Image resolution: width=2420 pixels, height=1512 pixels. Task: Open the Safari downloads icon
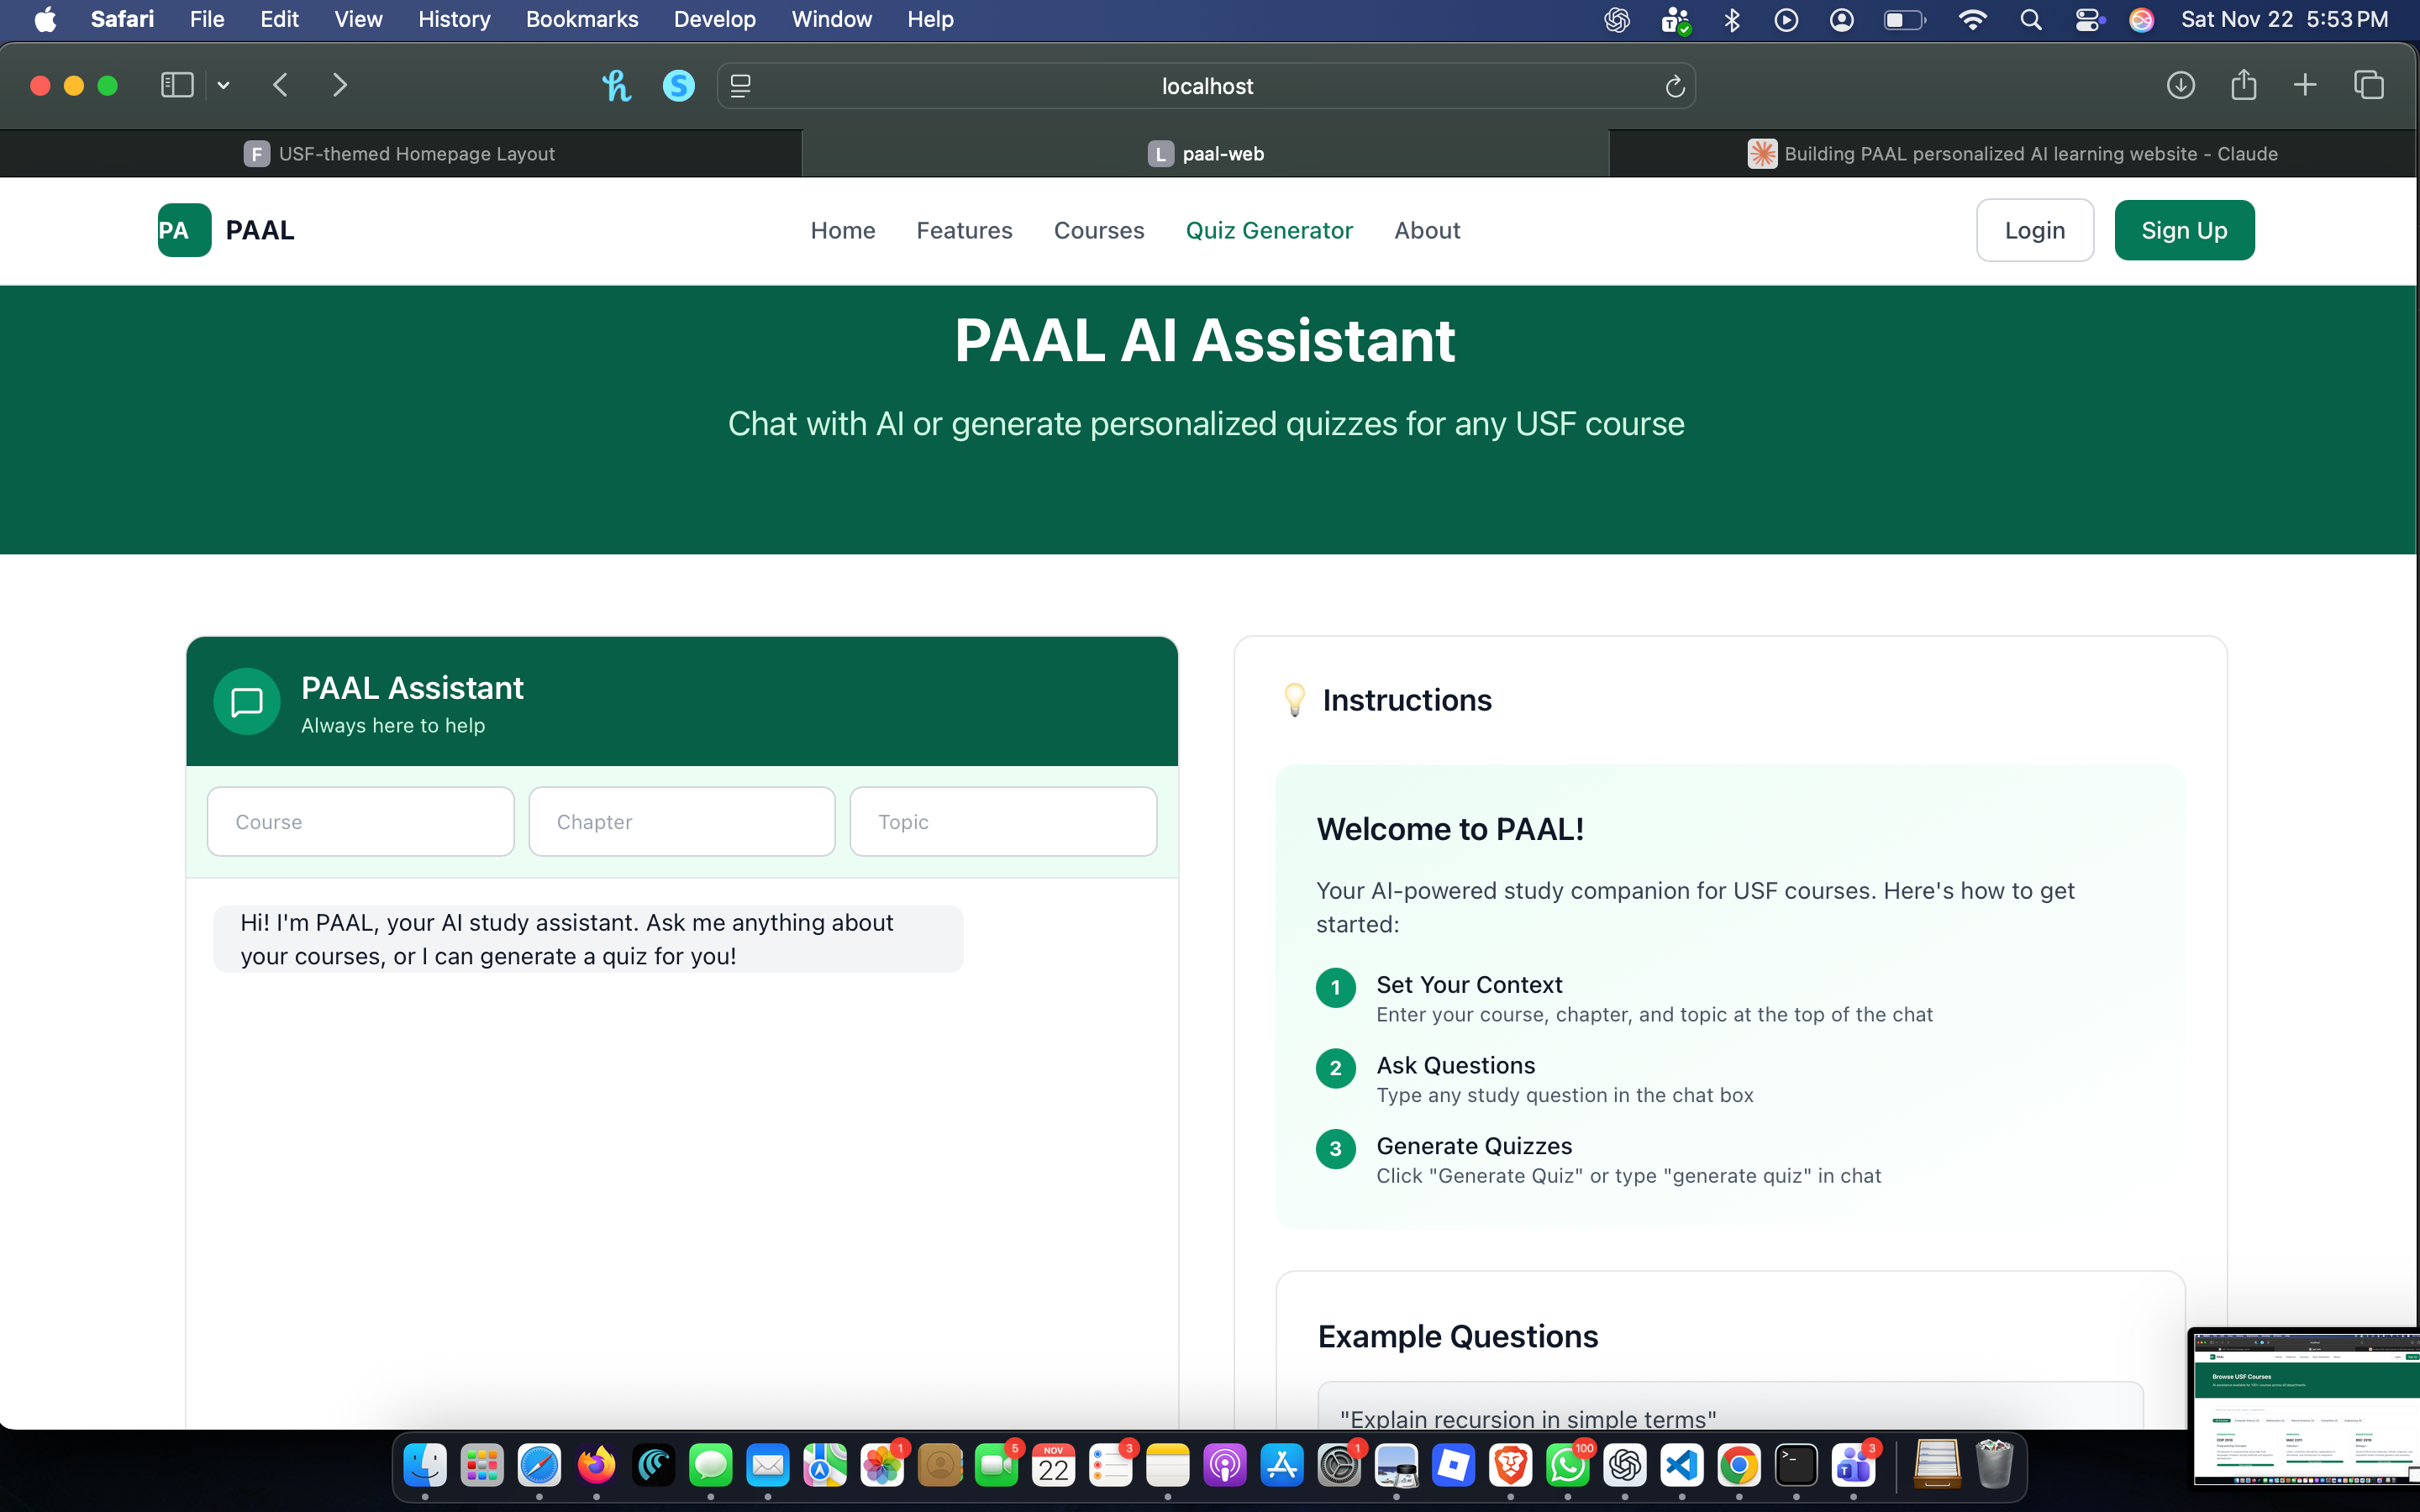pos(2180,86)
